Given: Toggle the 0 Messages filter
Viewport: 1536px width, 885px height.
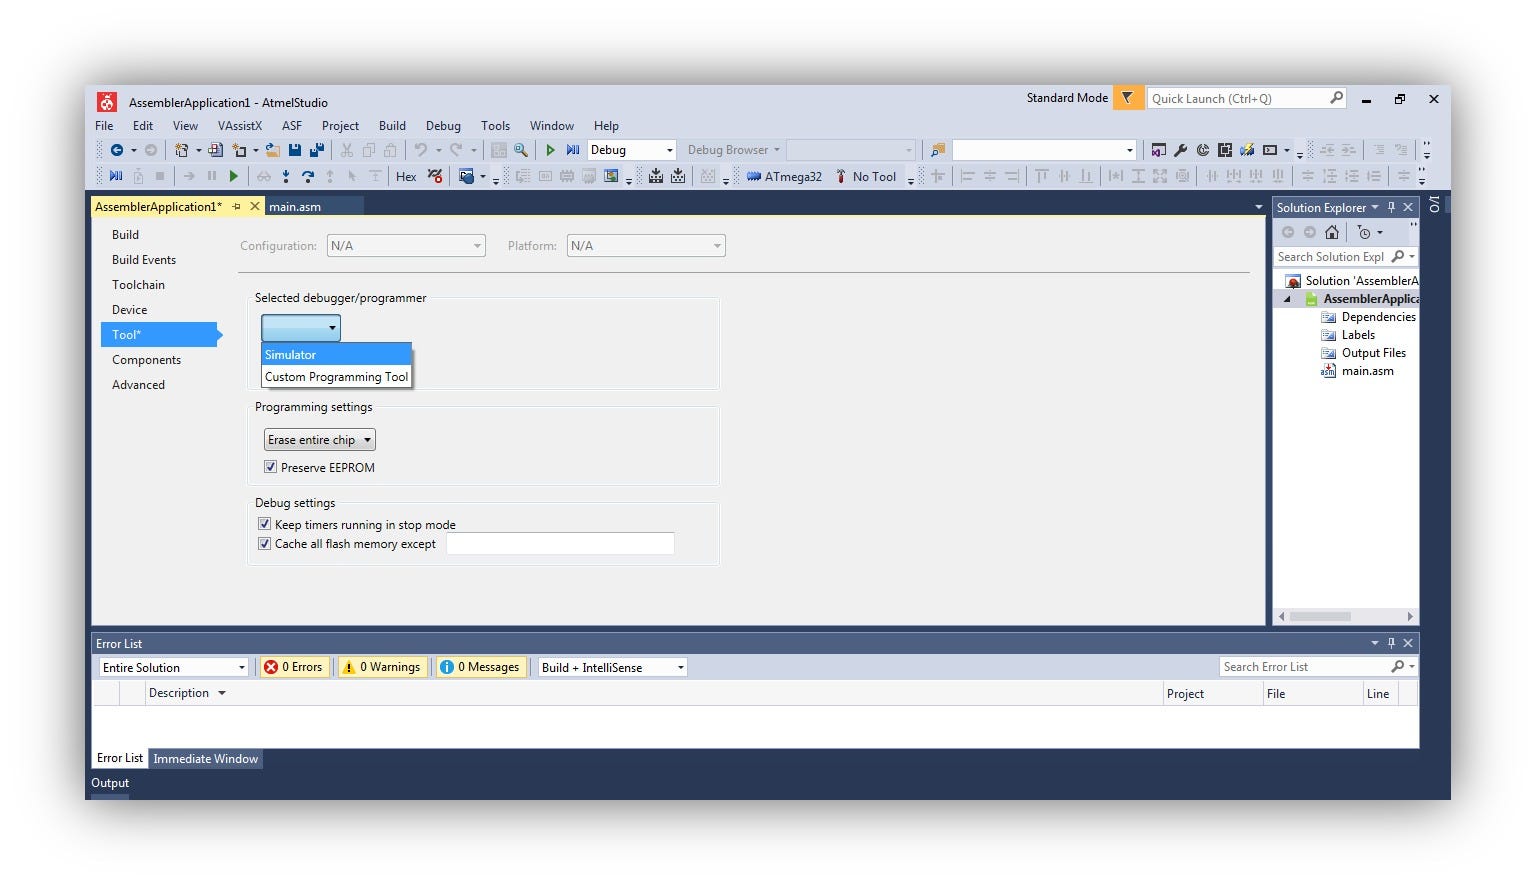Looking at the screenshot, I should point(480,667).
